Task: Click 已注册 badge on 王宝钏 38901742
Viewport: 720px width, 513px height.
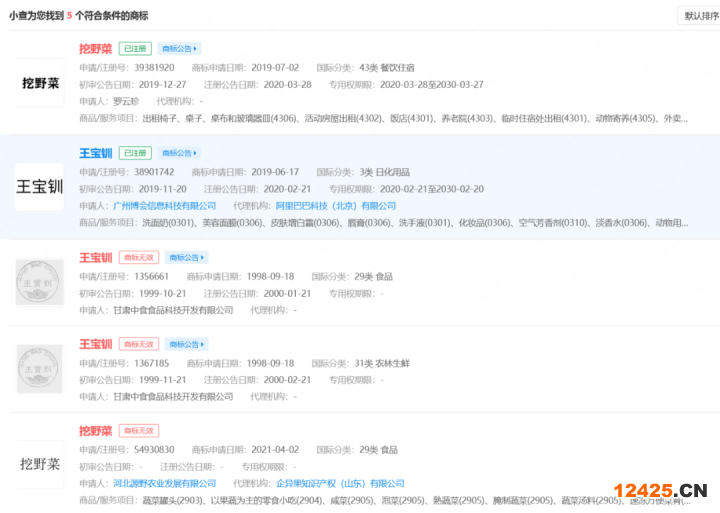Action: (135, 153)
